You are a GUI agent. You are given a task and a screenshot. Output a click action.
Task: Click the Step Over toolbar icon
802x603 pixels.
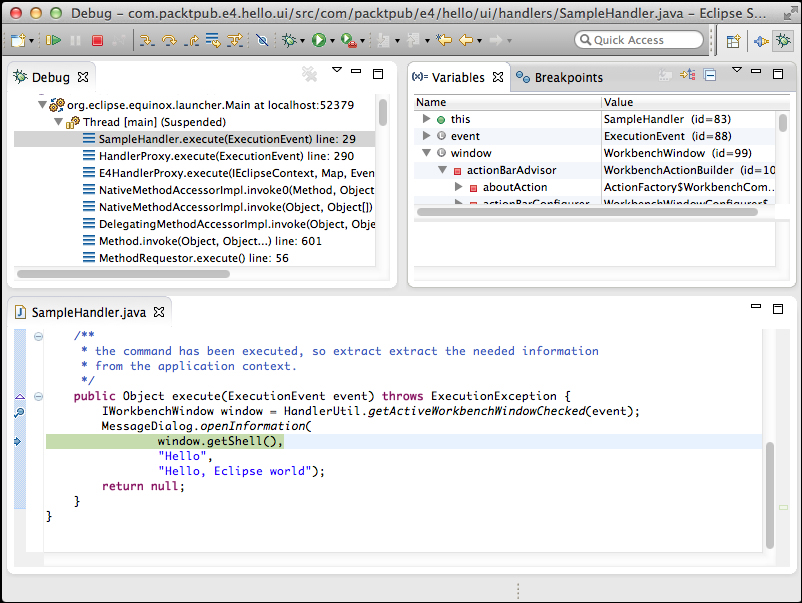(x=168, y=40)
